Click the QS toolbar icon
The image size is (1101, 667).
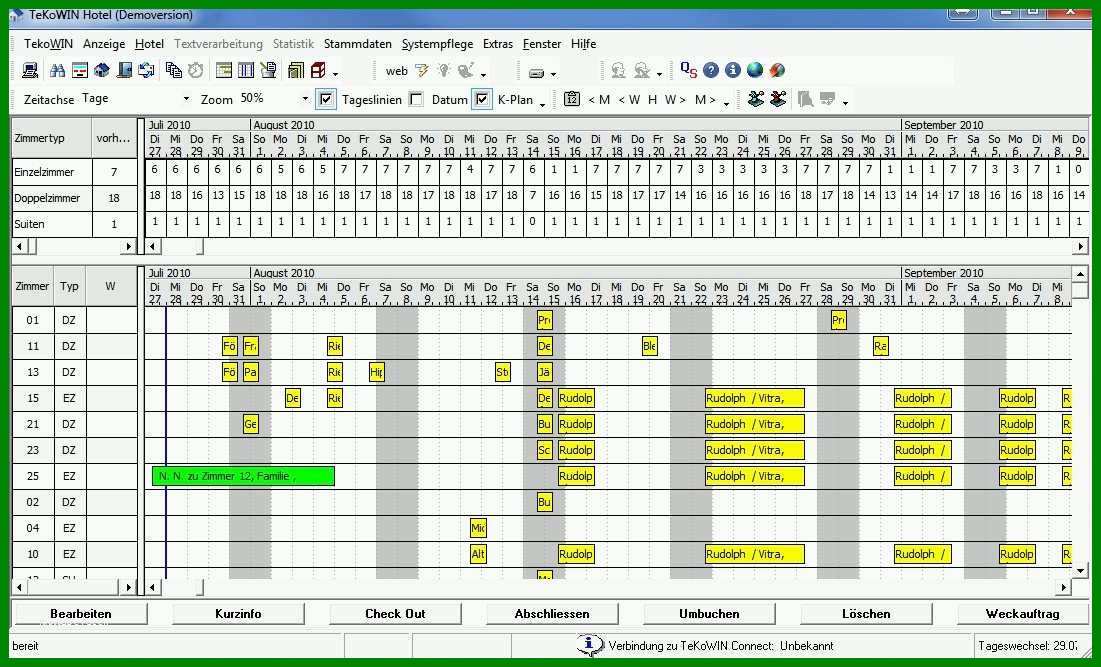pos(689,70)
